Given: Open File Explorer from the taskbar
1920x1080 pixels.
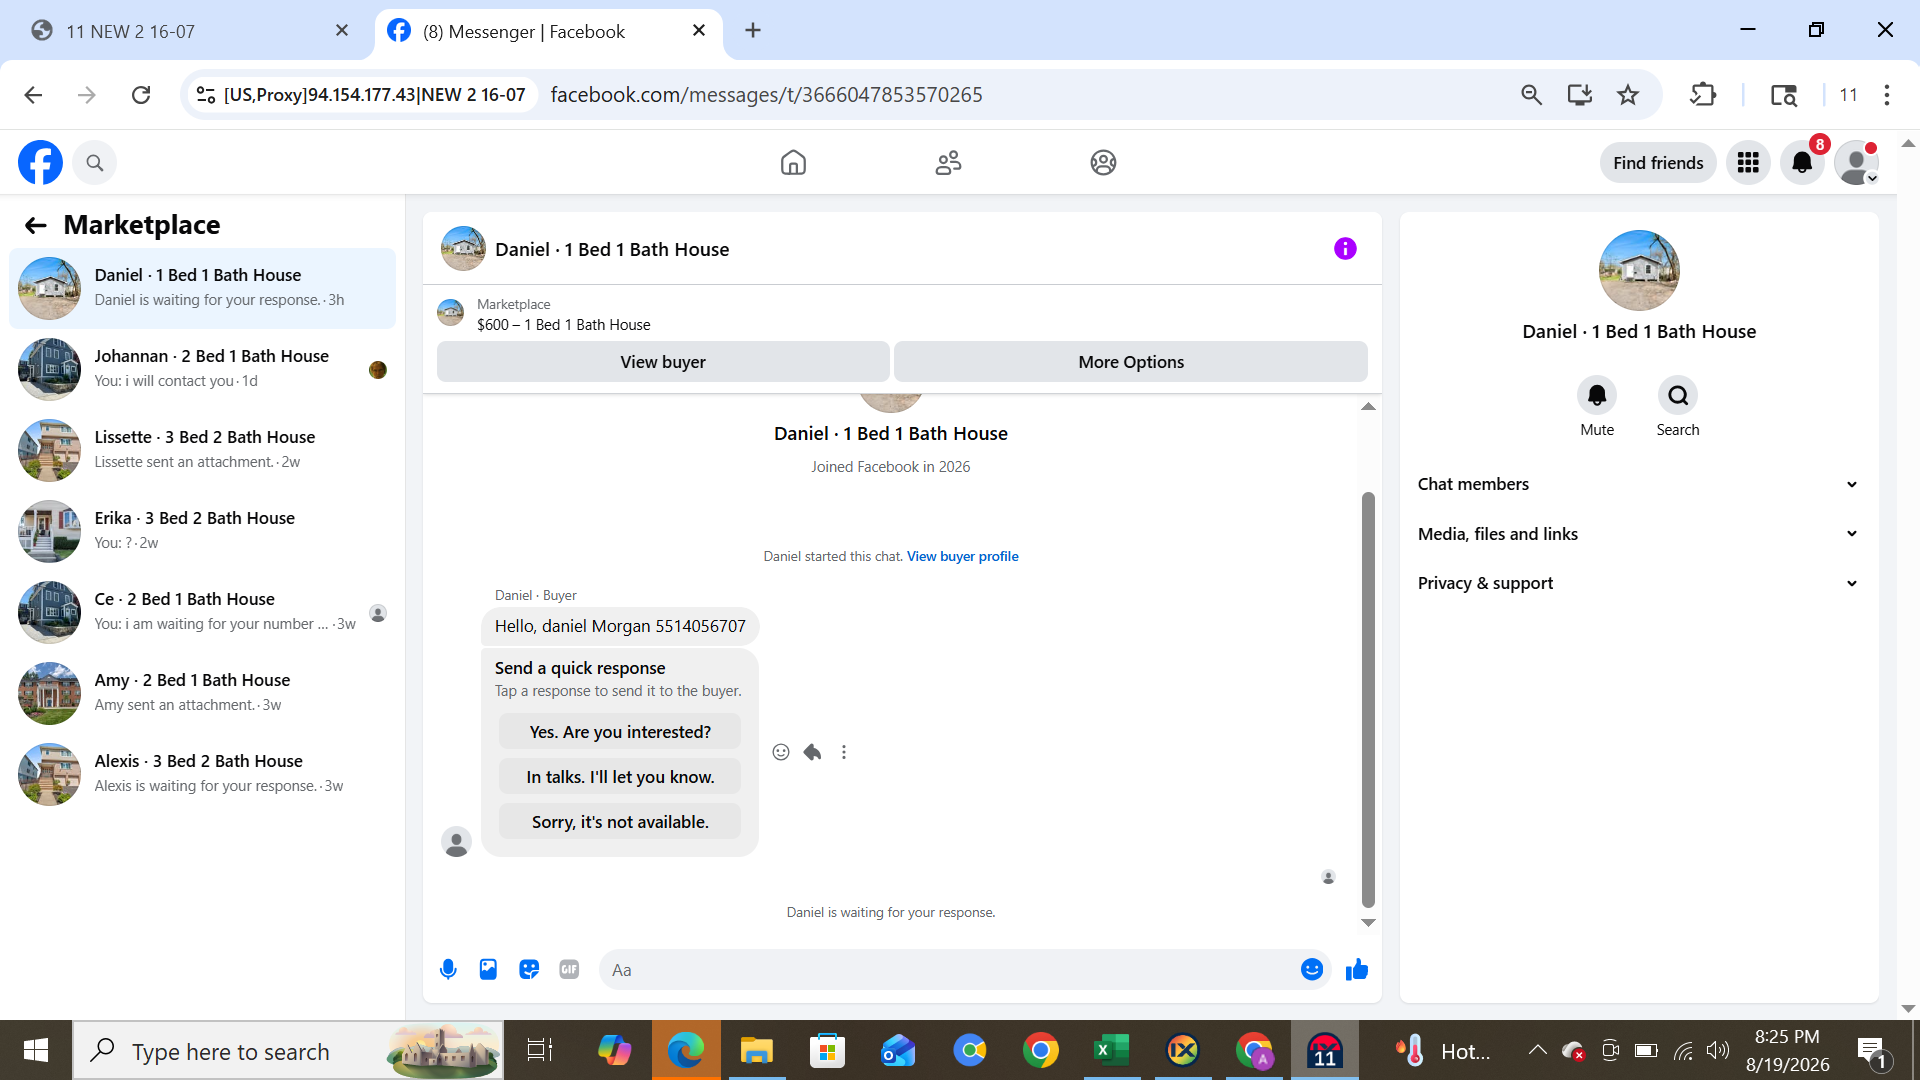Looking at the screenshot, I should click(x=757, y=1050).
